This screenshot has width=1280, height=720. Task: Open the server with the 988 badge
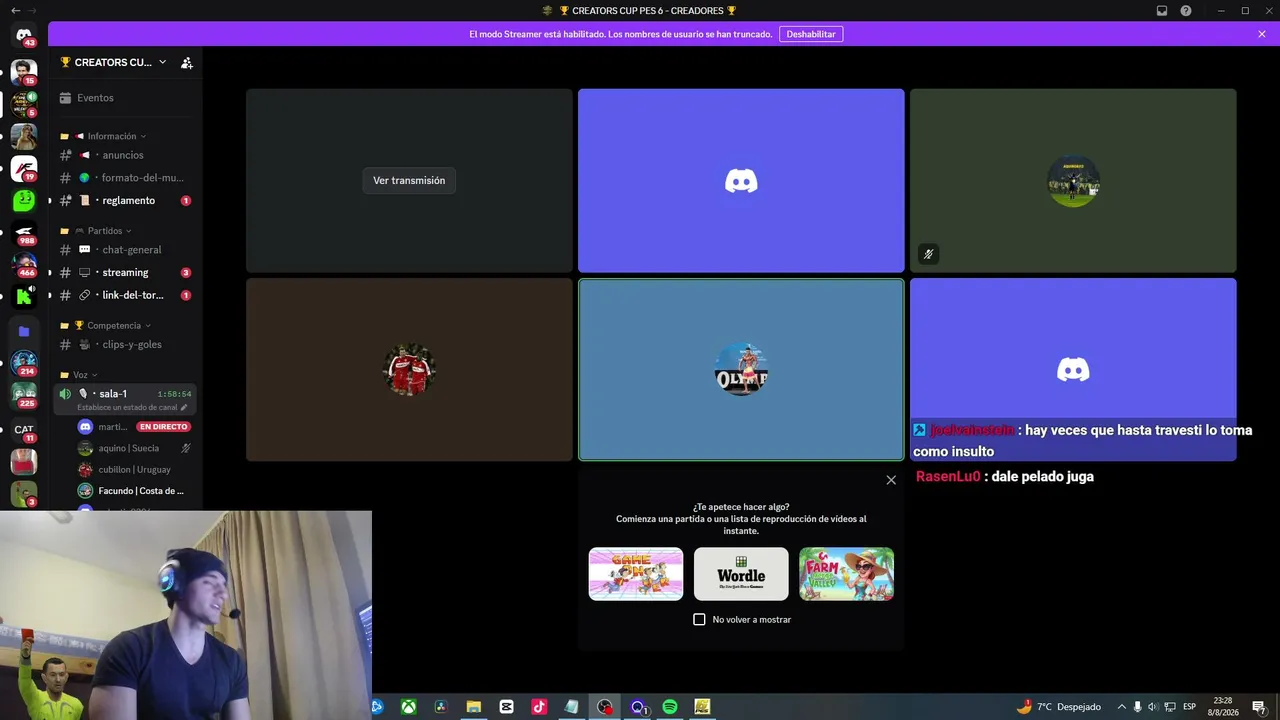24,233
